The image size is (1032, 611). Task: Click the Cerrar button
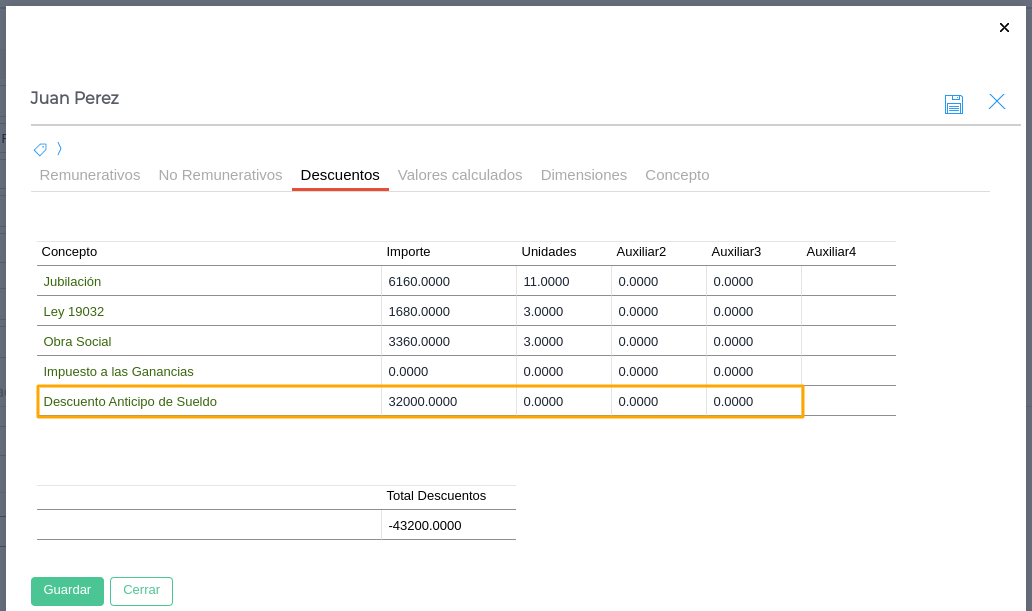[x=141, y=590]
